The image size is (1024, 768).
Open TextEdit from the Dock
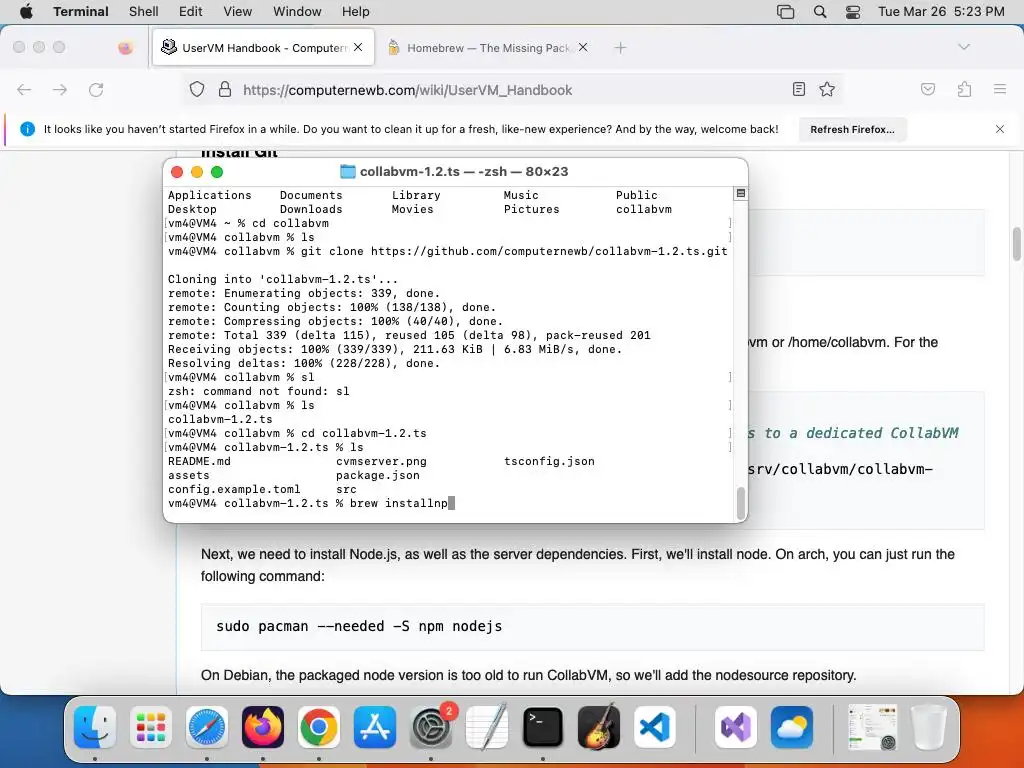[x=487, y=727]
